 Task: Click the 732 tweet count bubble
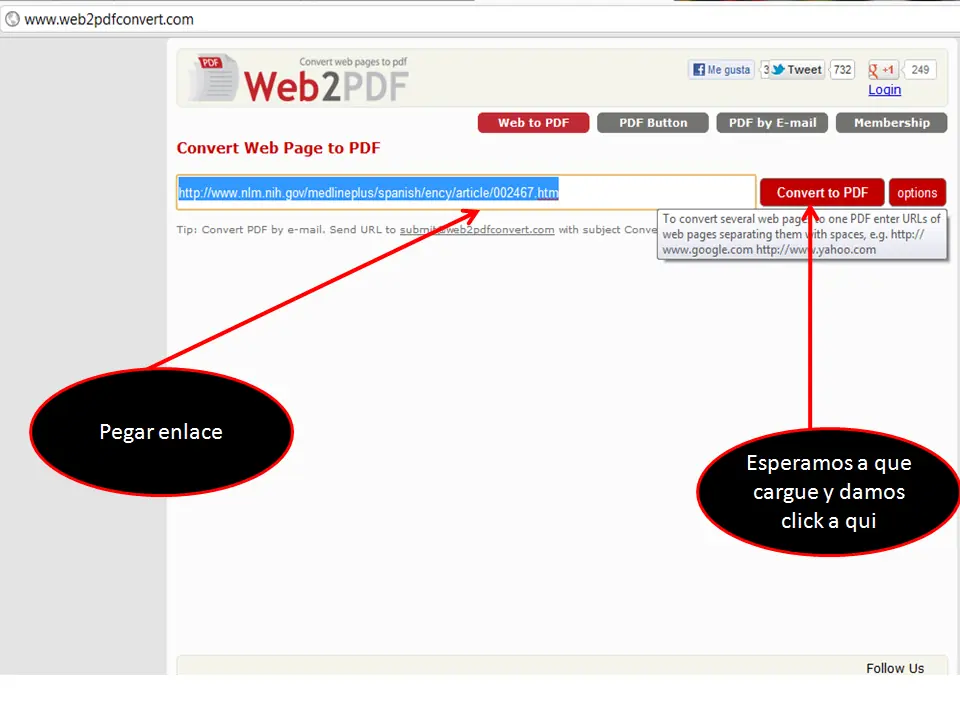[842, 70]
